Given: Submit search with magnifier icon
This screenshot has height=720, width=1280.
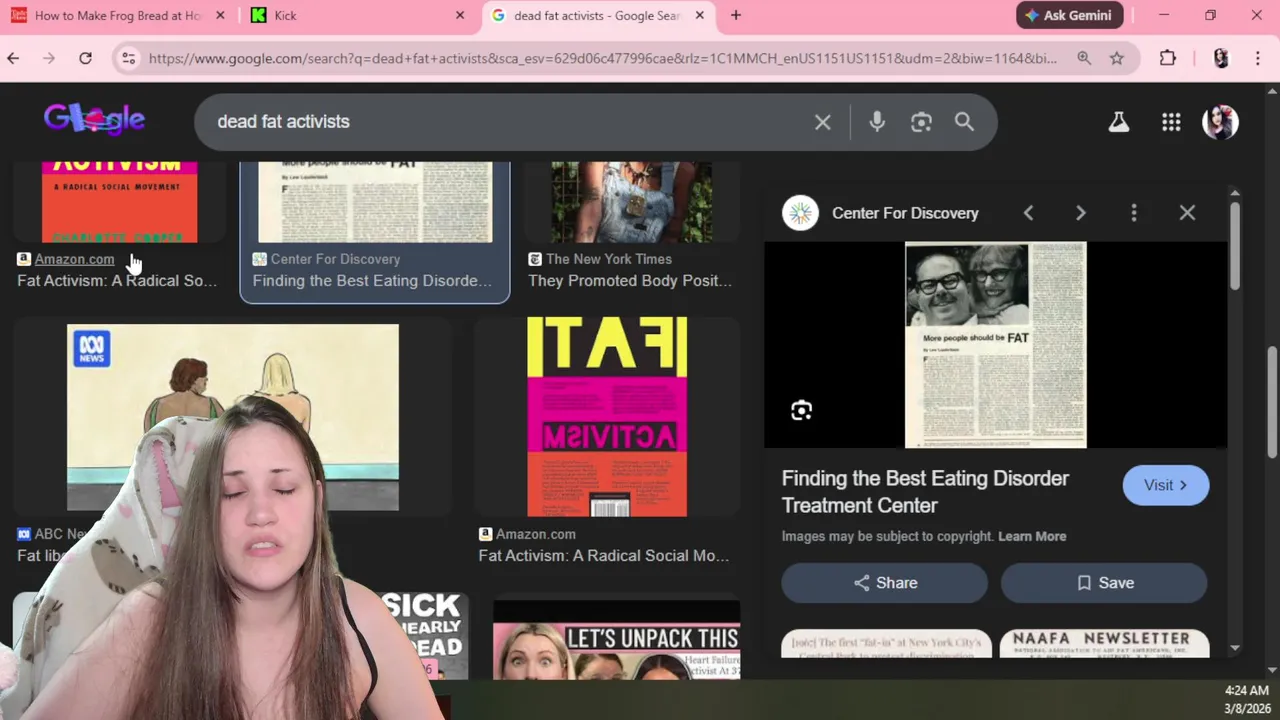Looking at the screenshot, I should tap(964, 122).
